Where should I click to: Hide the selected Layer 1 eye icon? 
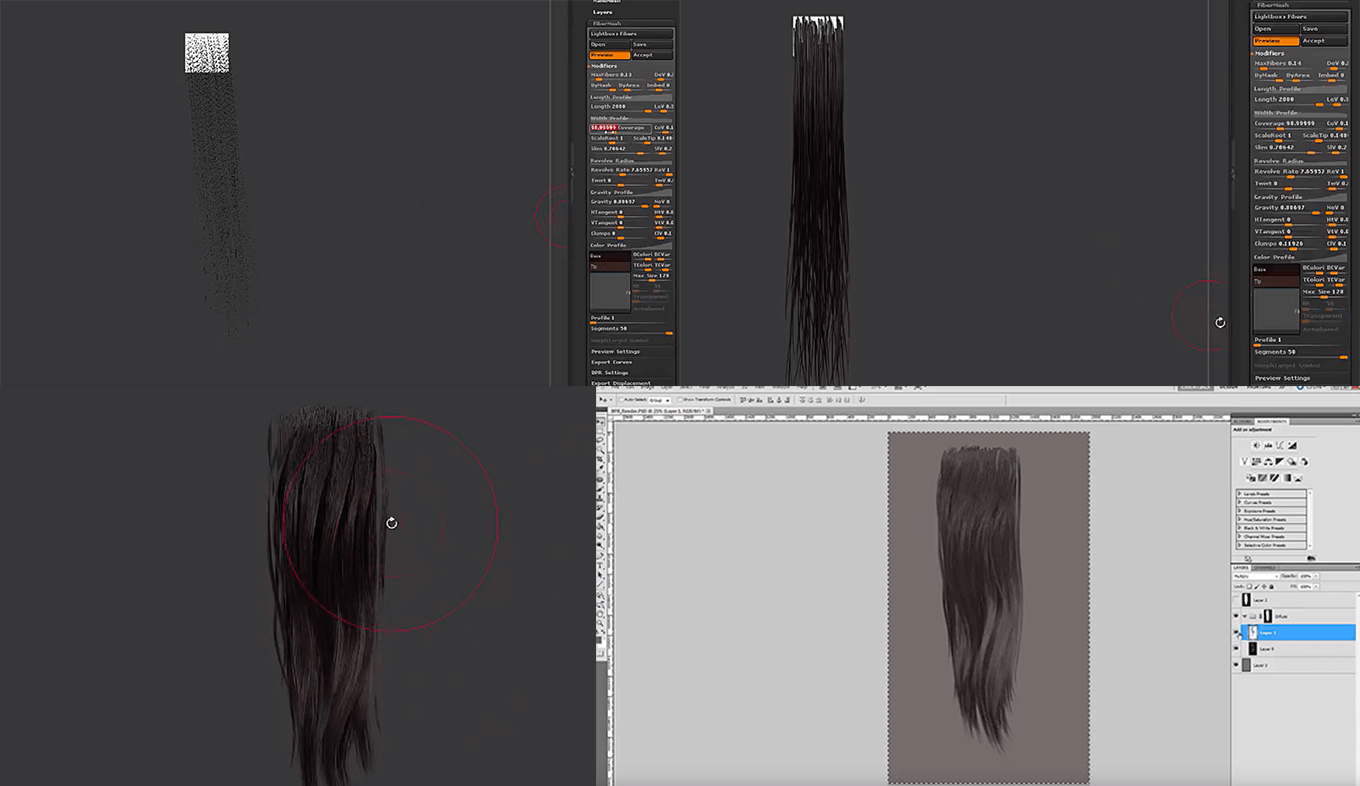(1236, 633)
